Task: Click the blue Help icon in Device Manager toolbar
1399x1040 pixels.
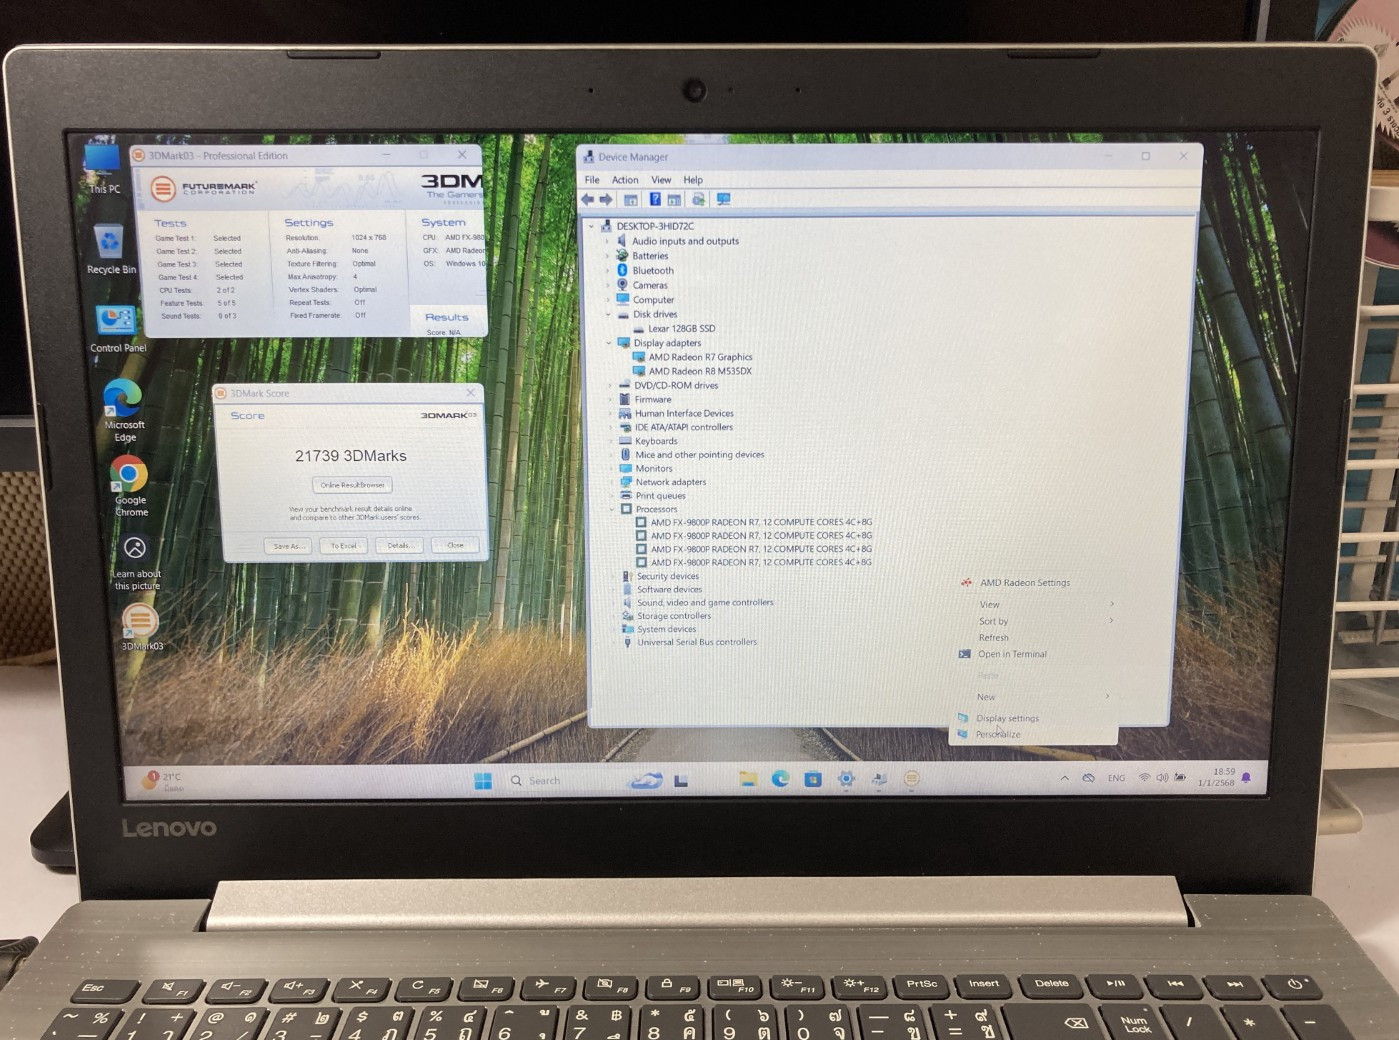Action: click(x=655, y=200)
